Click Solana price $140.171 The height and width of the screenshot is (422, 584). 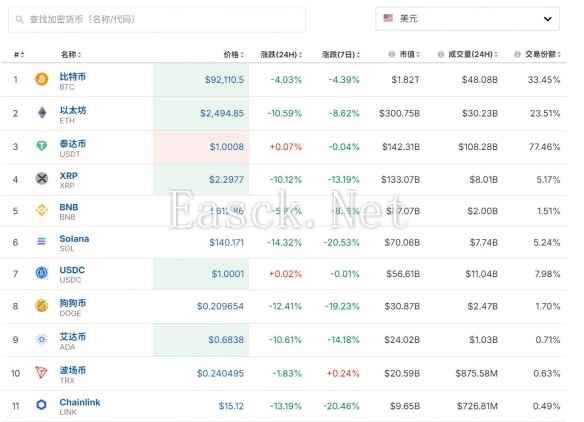click(226, 243)
